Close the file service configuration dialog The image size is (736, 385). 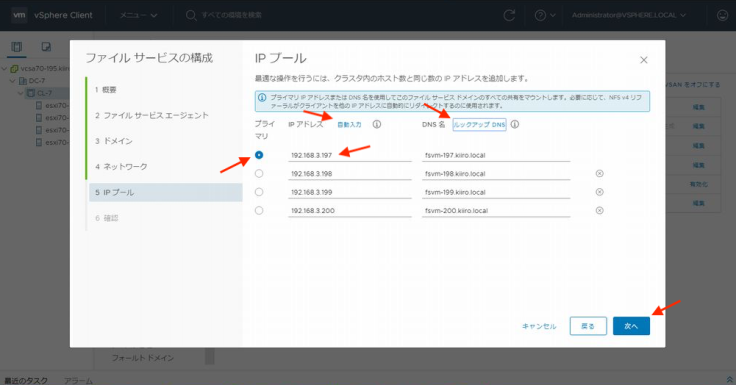tap(644, 60)
